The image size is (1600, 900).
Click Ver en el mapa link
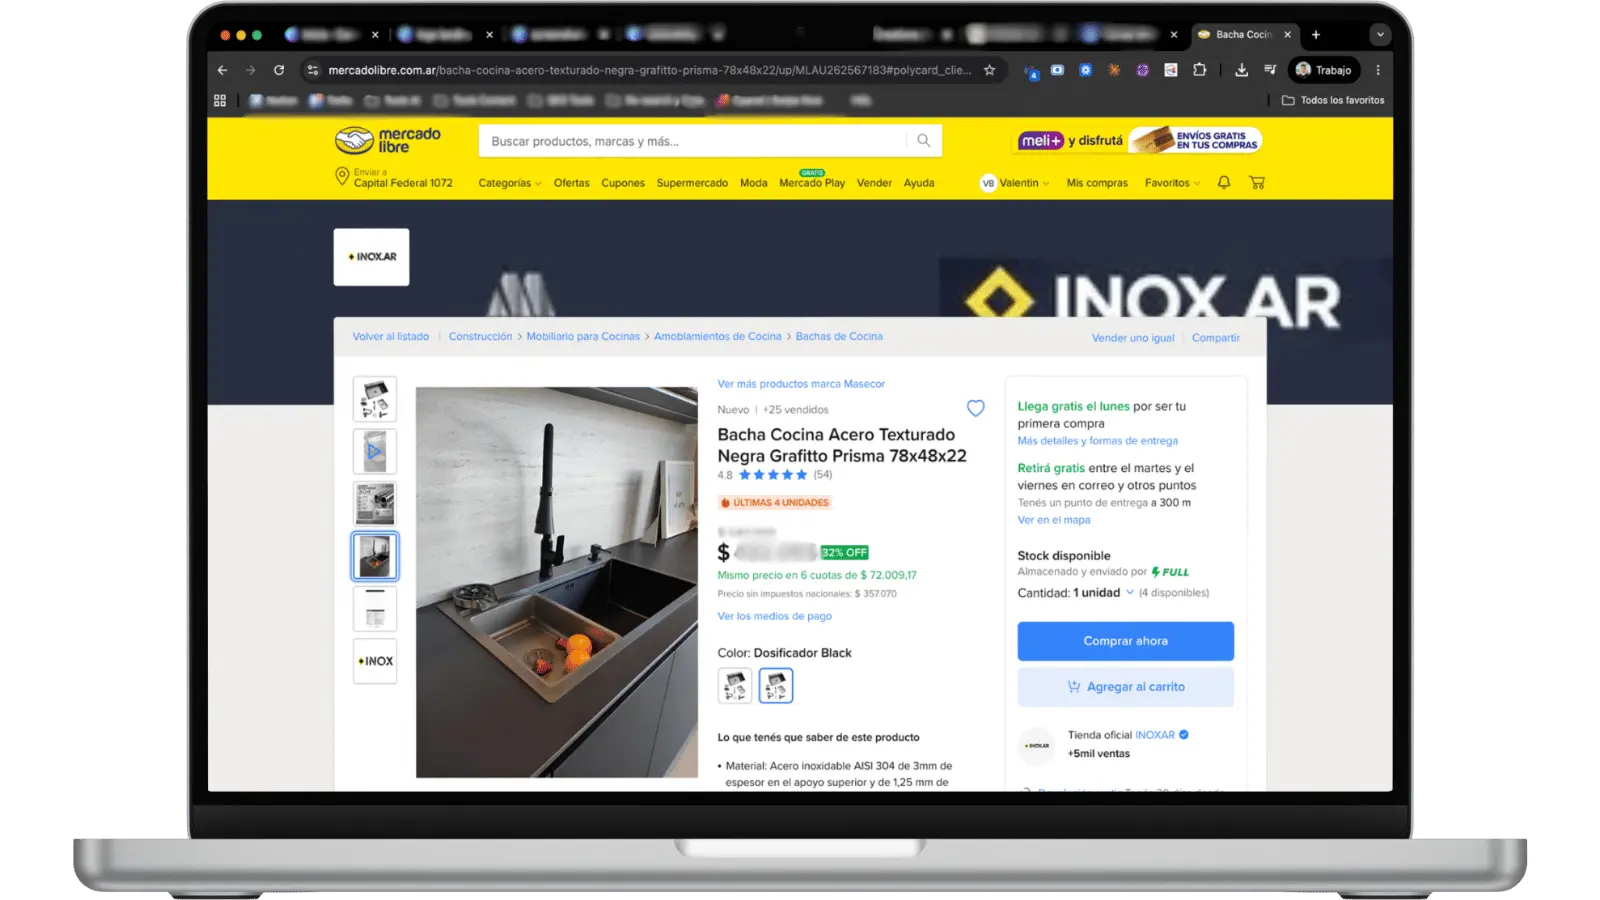(1054, 520)
